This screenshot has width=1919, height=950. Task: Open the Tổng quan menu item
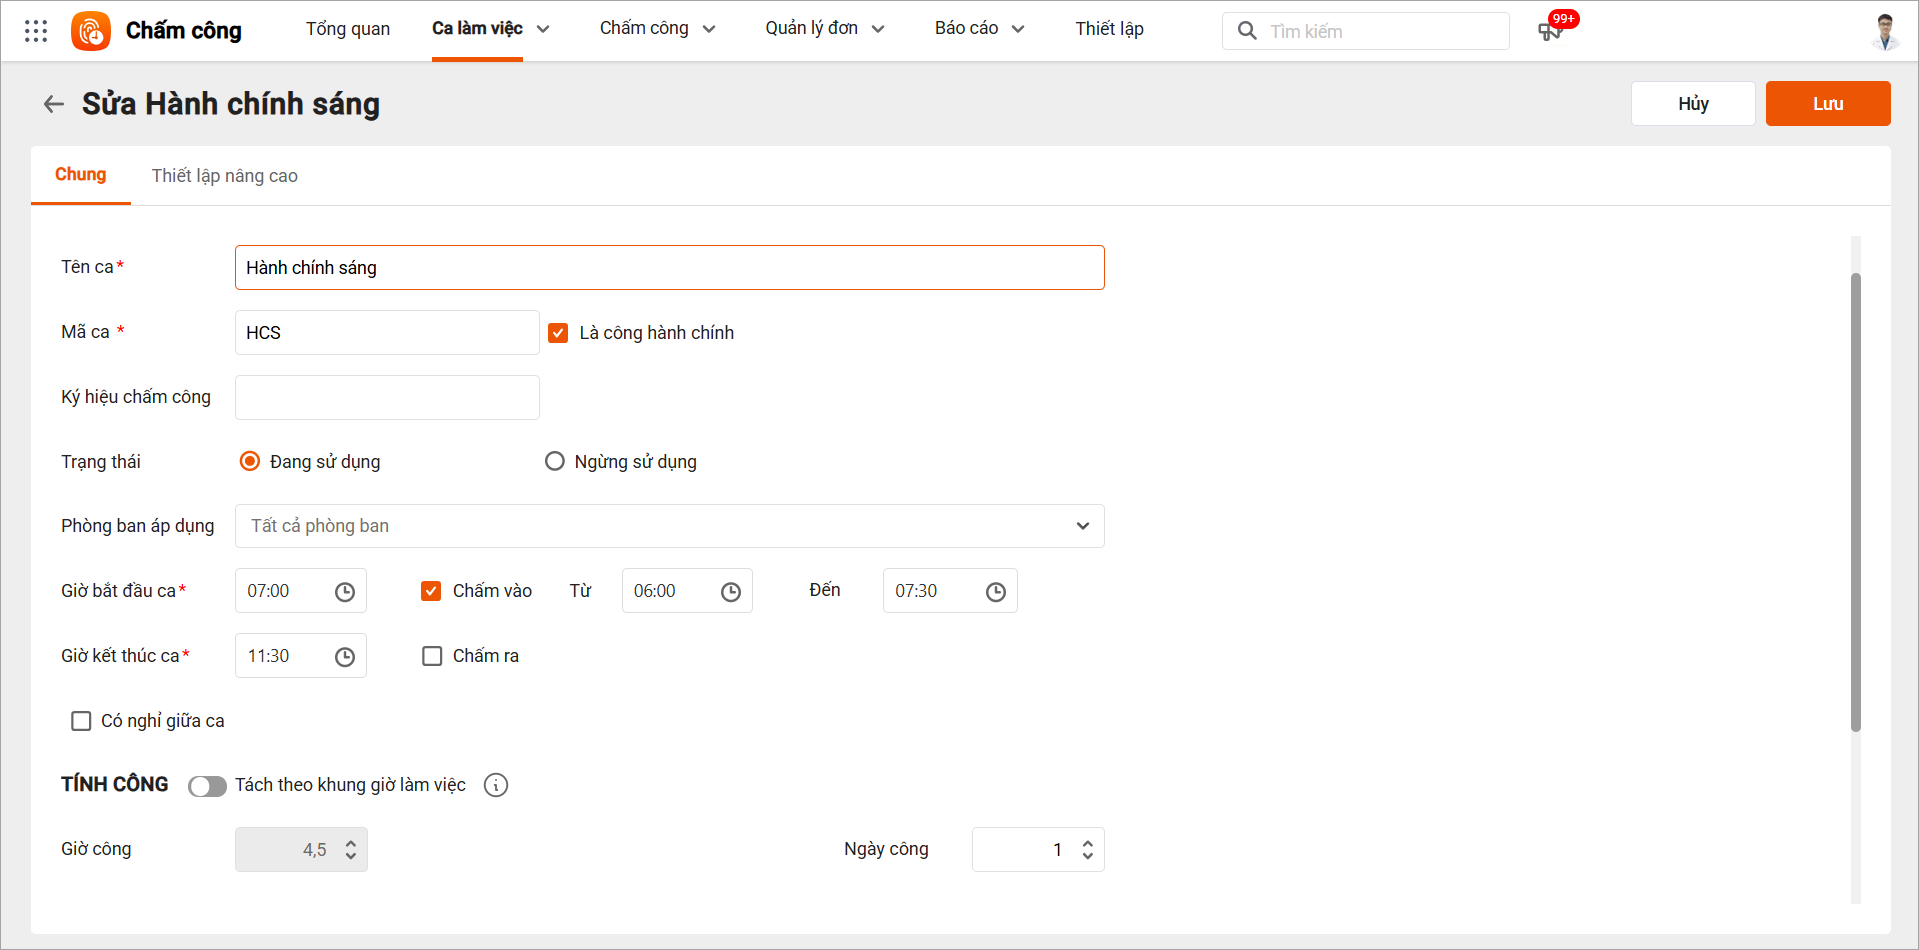tap(348, 29)
